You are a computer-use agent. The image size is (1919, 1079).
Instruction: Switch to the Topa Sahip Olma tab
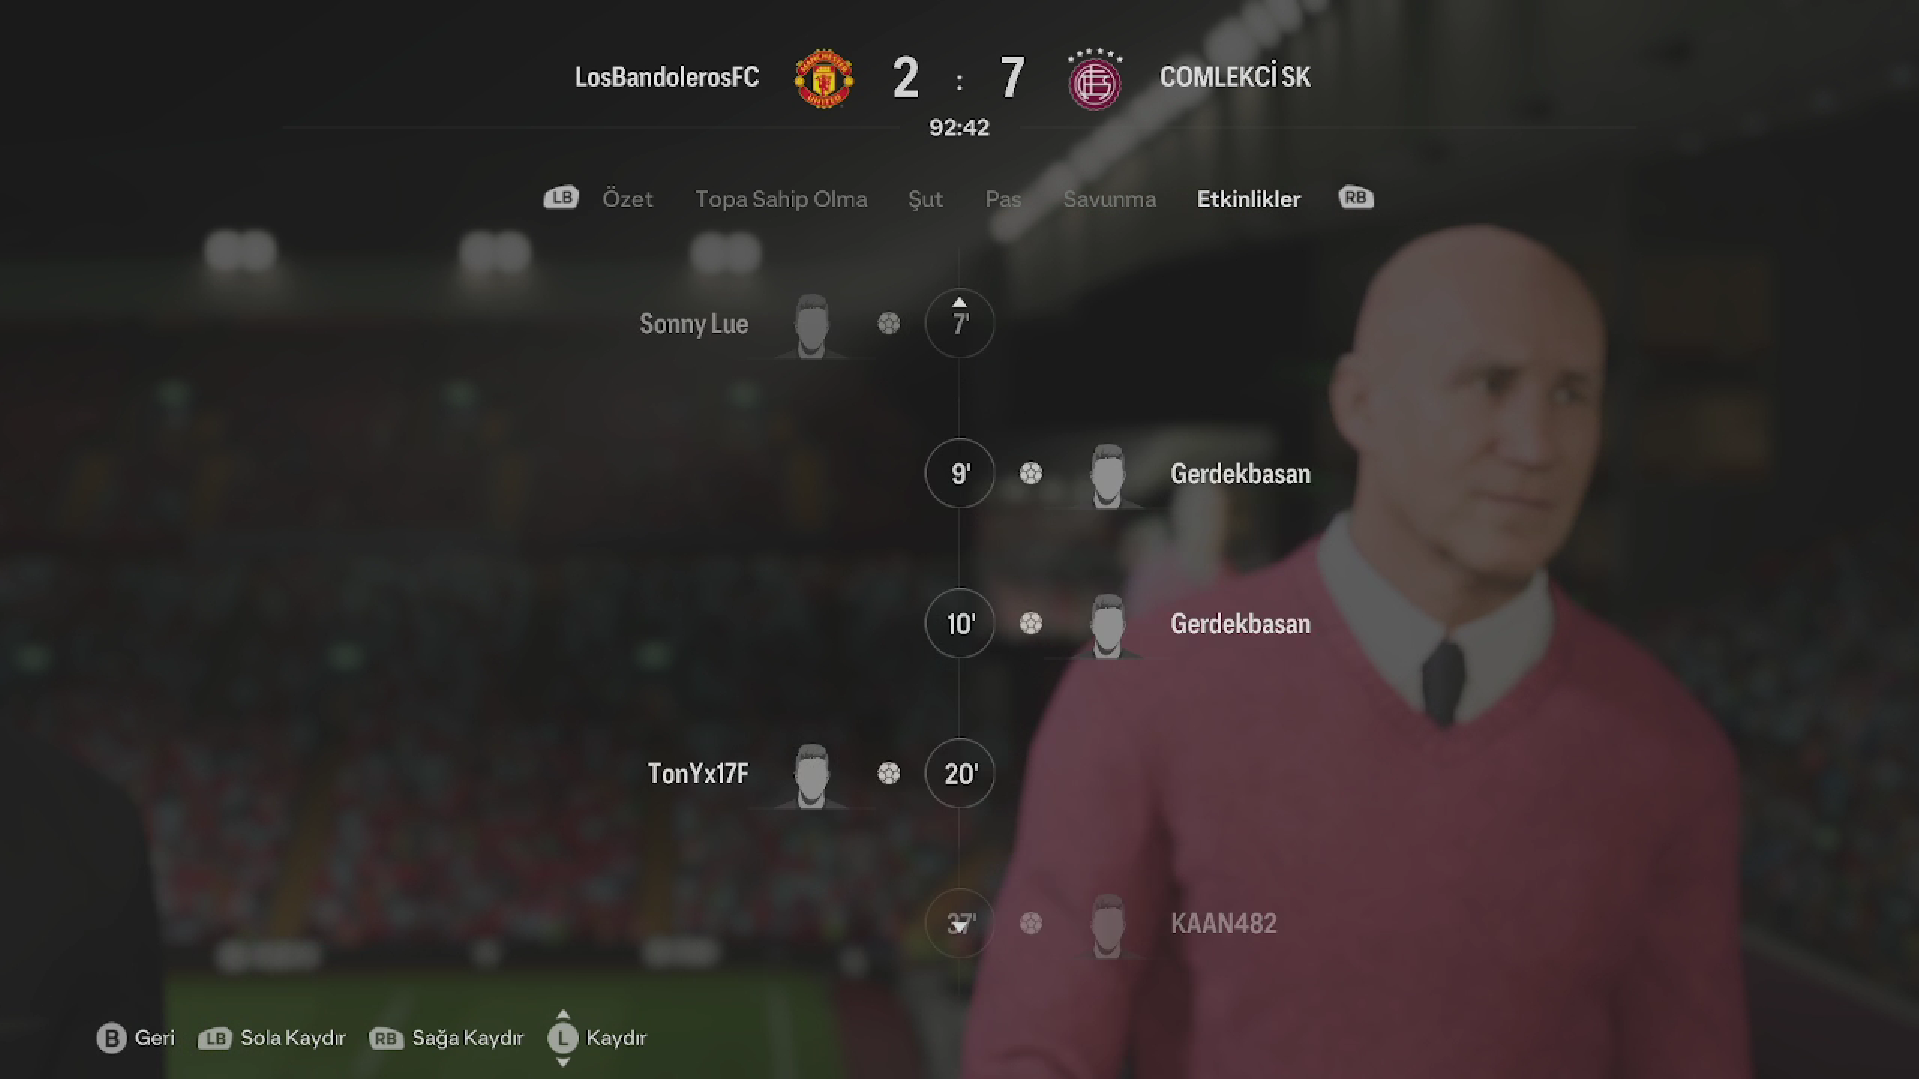click(781, 199)
